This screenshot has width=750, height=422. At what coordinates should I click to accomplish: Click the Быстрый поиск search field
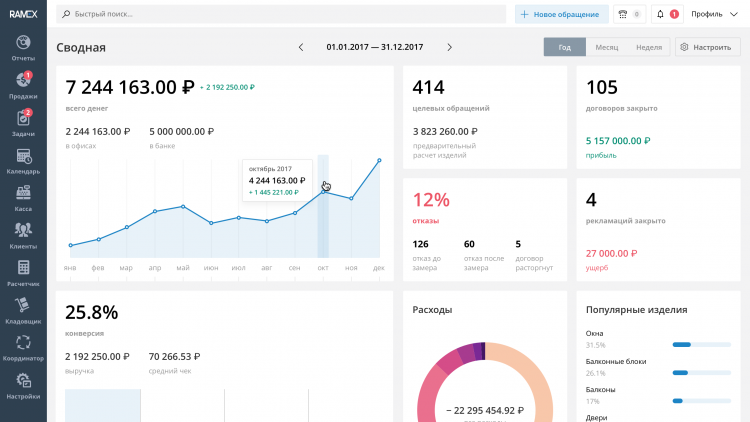(x=280, y=14)
